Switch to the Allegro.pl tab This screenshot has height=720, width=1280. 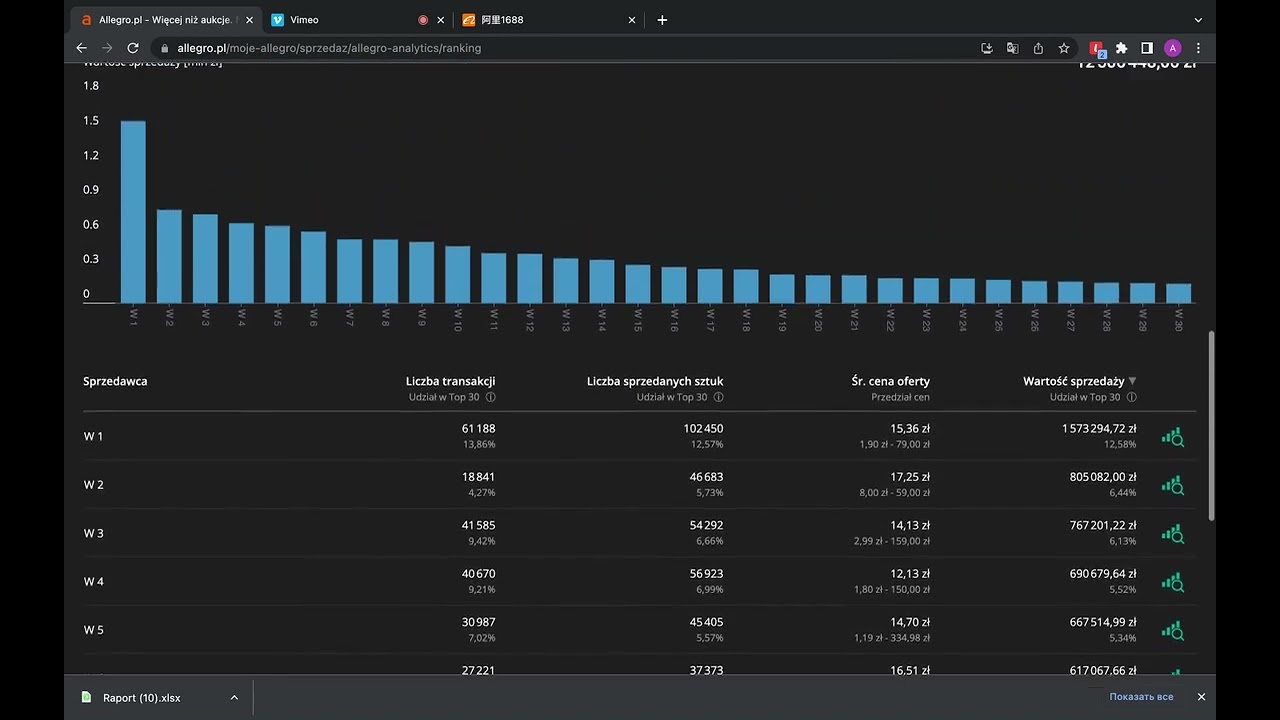click(x=163, y=20)
